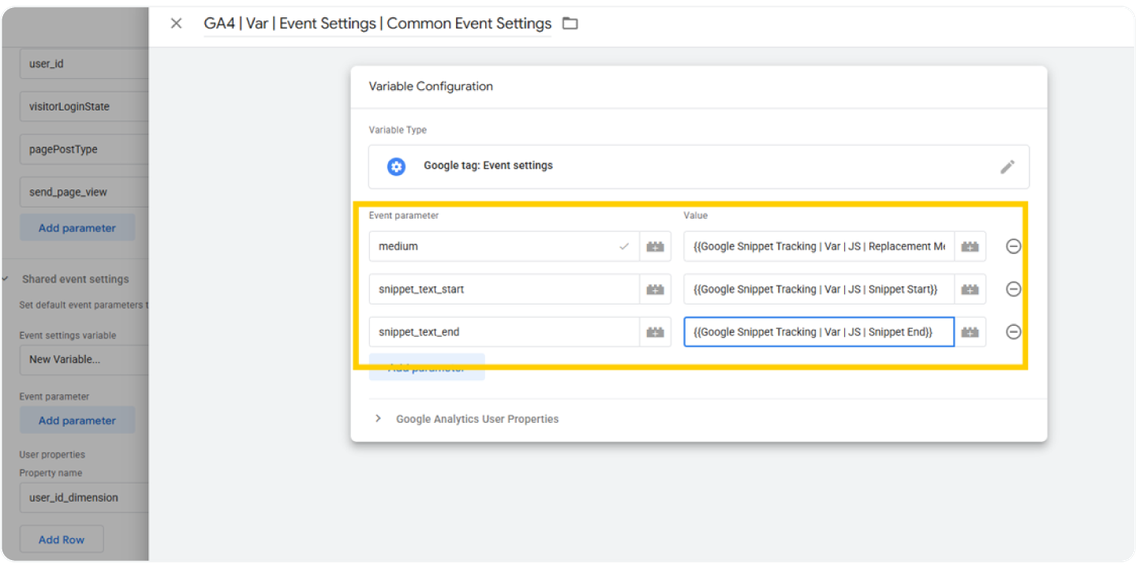Screen dimensions: 1136x568
Task: Click the medium event parameter field
Action: click(504, 246)
